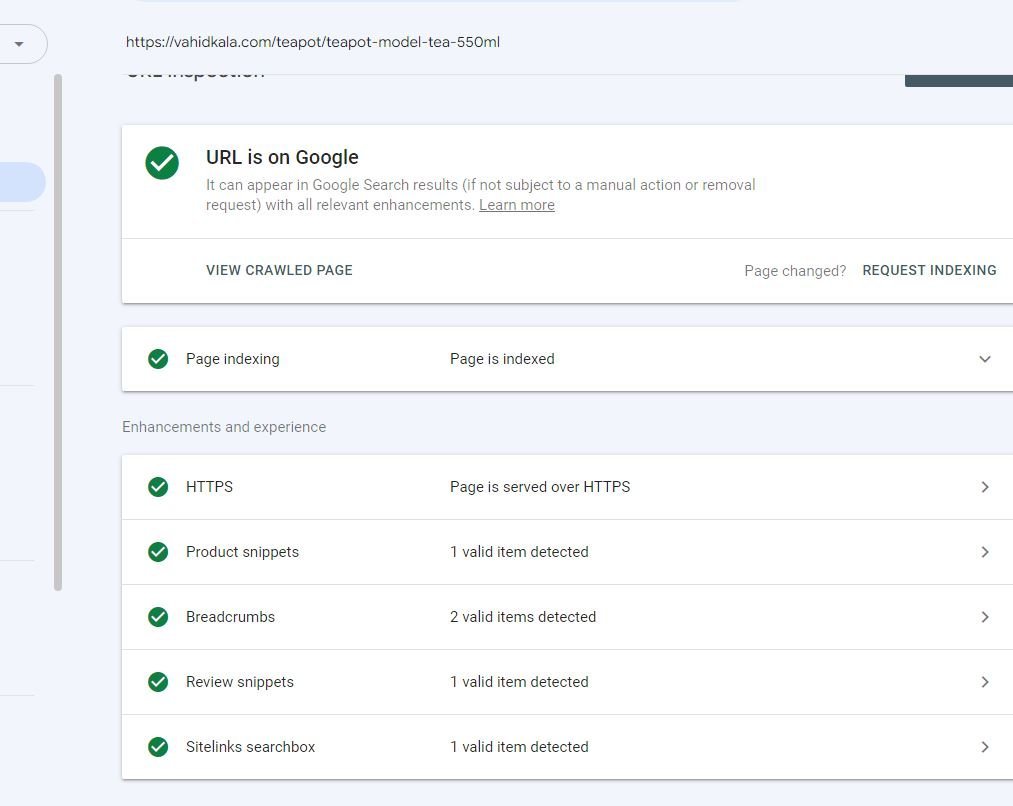Click the 'Review snippets' label
The image size is (1013, 806).
click(x=240, y=682)
